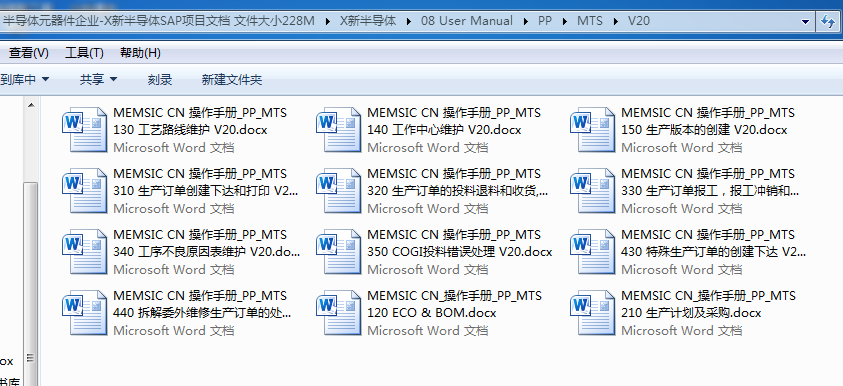Select Word icon of 310 生产订单创建下达和打印
The height and width of the screenshot is (386, 843).
pos(85,191)
